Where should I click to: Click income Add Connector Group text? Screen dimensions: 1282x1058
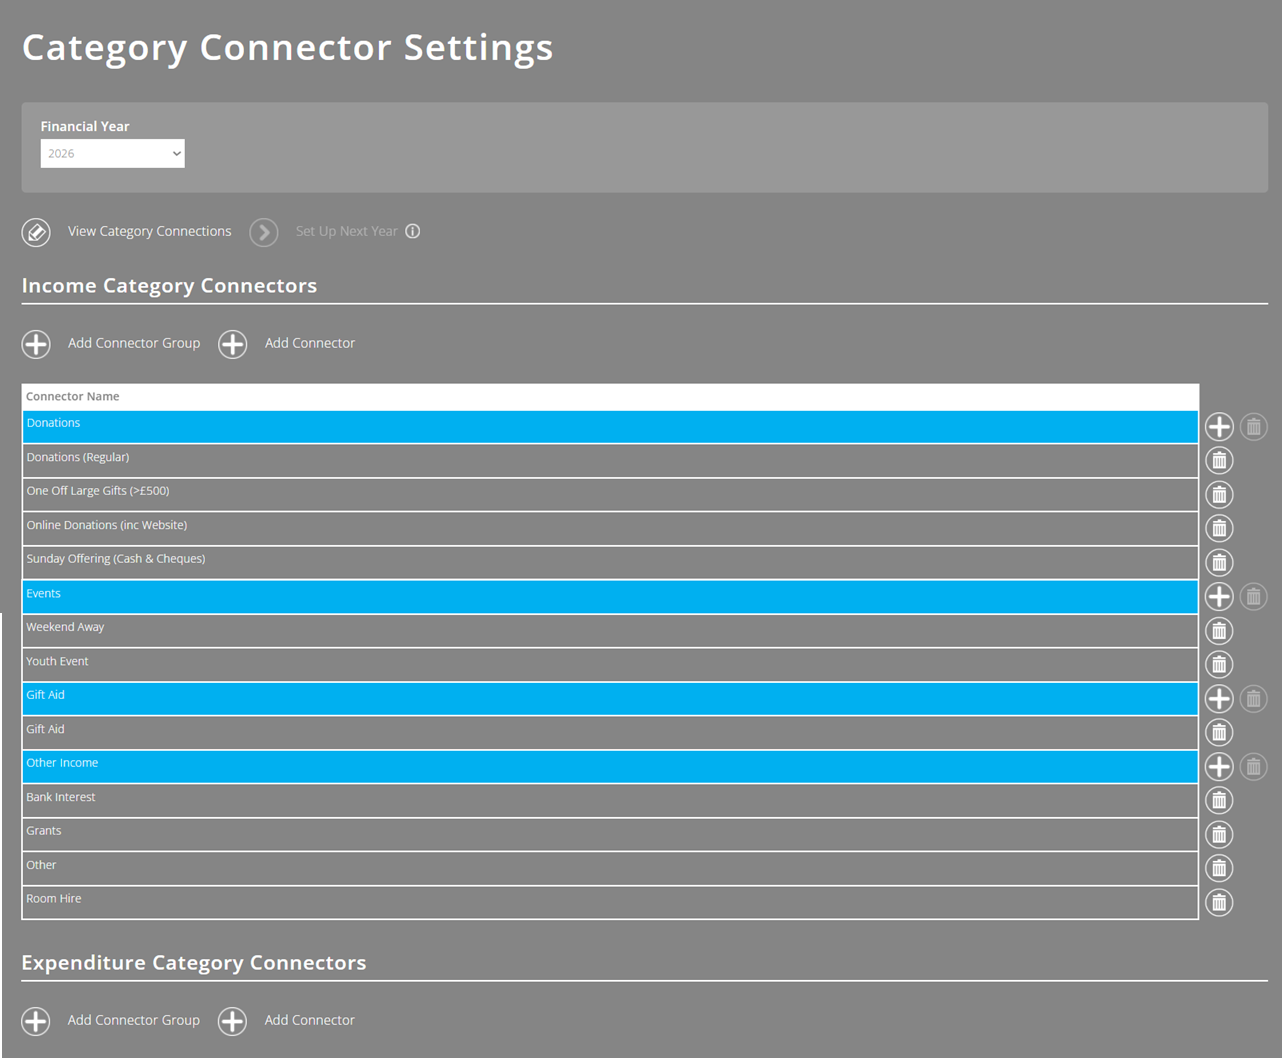[134, 343]
